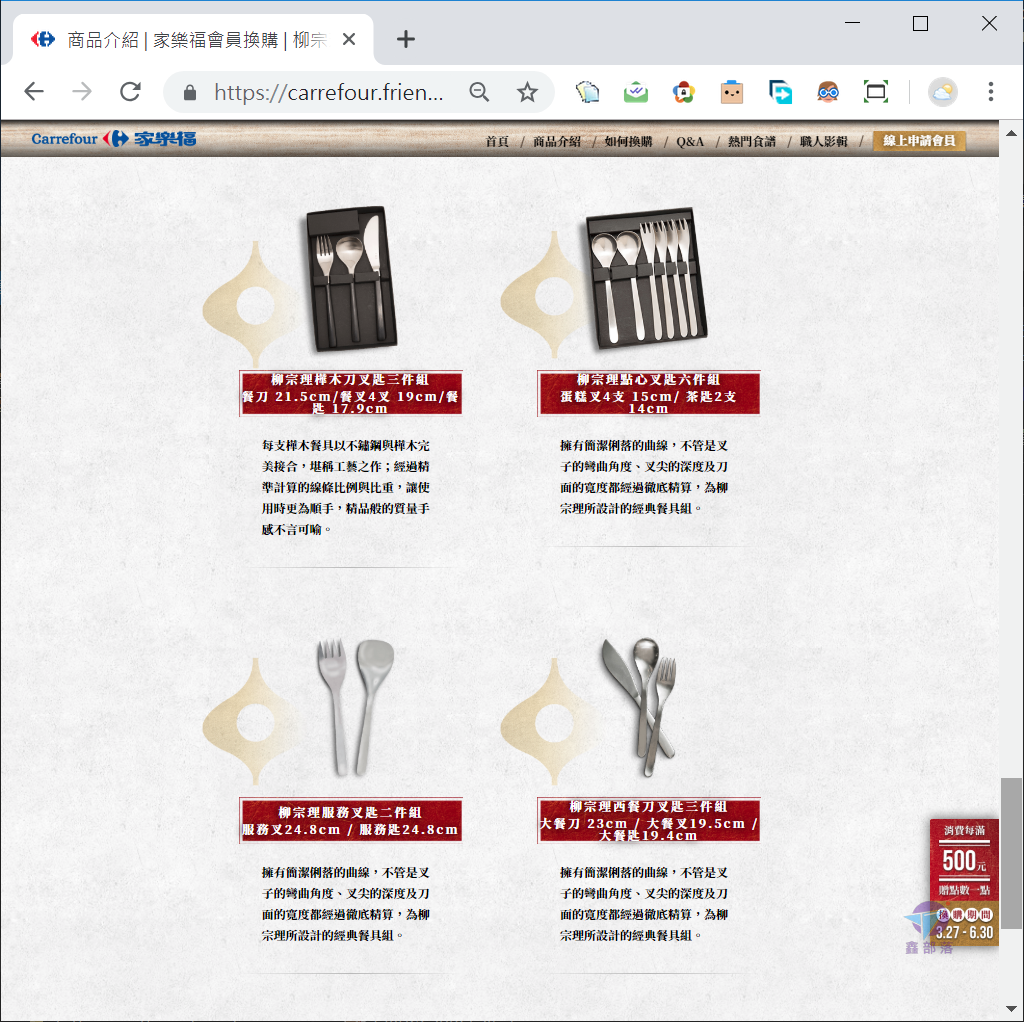The image size is (1024, 1022).
Task: Open the glasses-face avatar extension
Action: point(828,92)
